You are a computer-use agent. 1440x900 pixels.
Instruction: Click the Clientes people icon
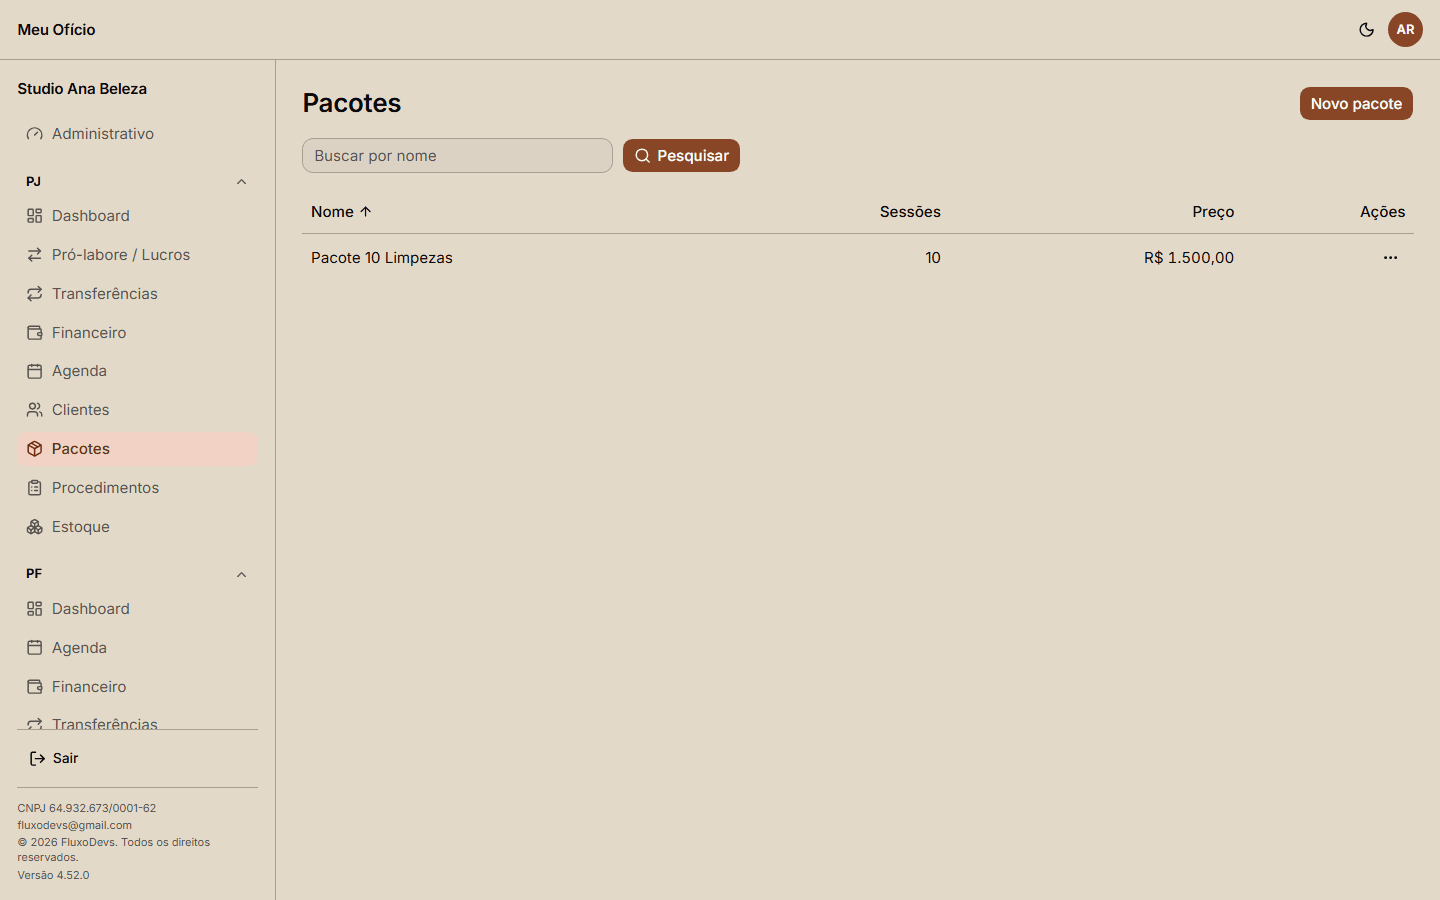pos(35,410)
